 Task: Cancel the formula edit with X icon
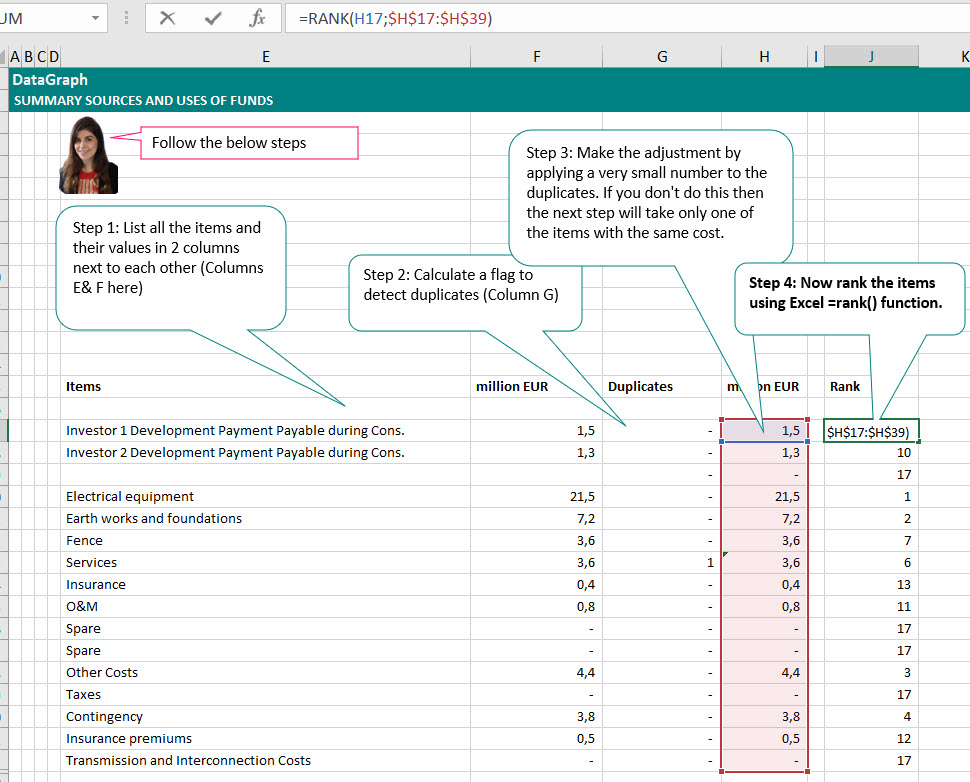(x=167, y=18)
